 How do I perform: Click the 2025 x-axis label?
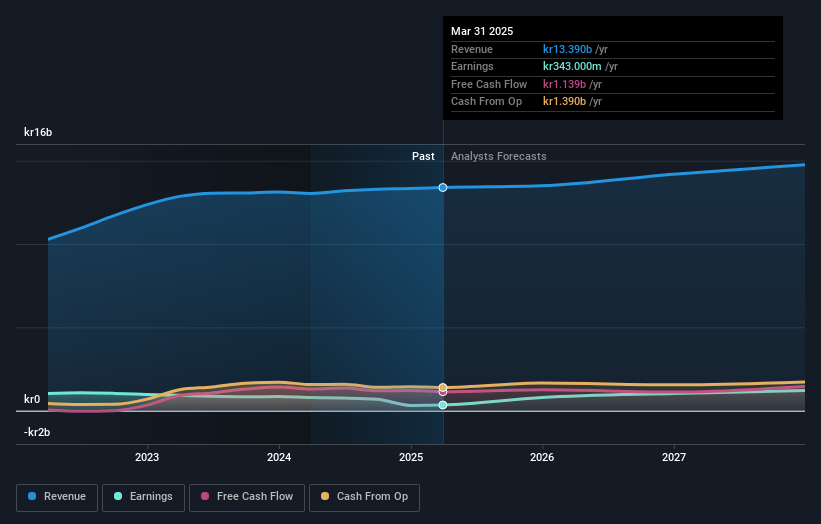[411, 457]
